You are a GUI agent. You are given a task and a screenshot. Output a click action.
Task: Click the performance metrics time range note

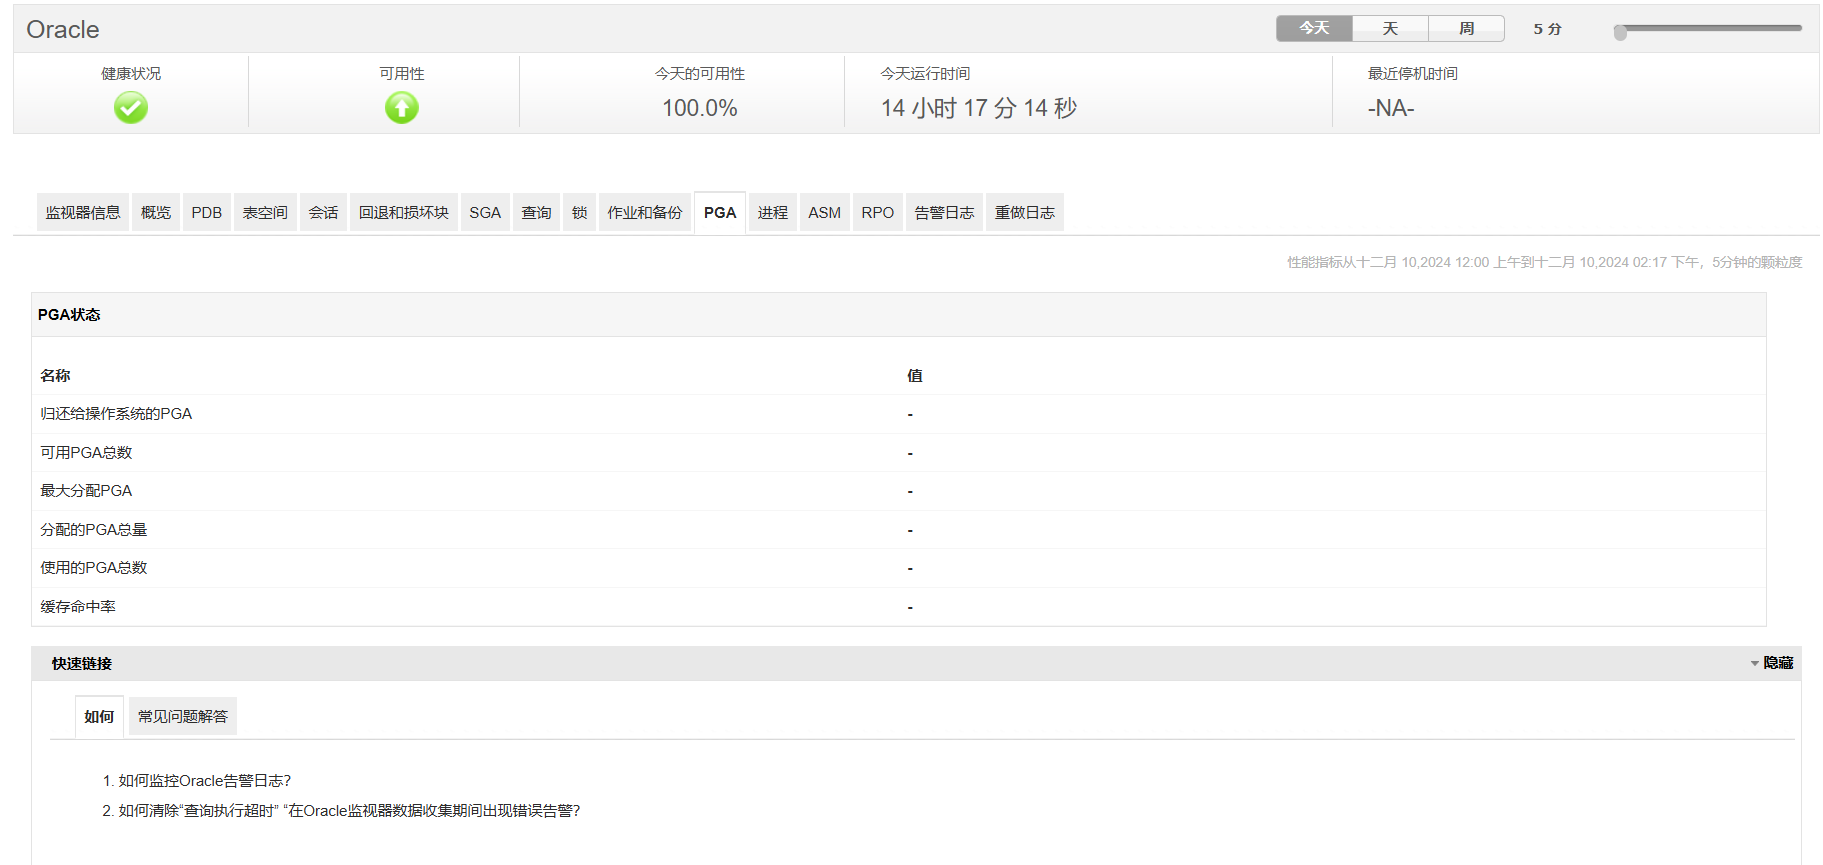coord(1544,262)
